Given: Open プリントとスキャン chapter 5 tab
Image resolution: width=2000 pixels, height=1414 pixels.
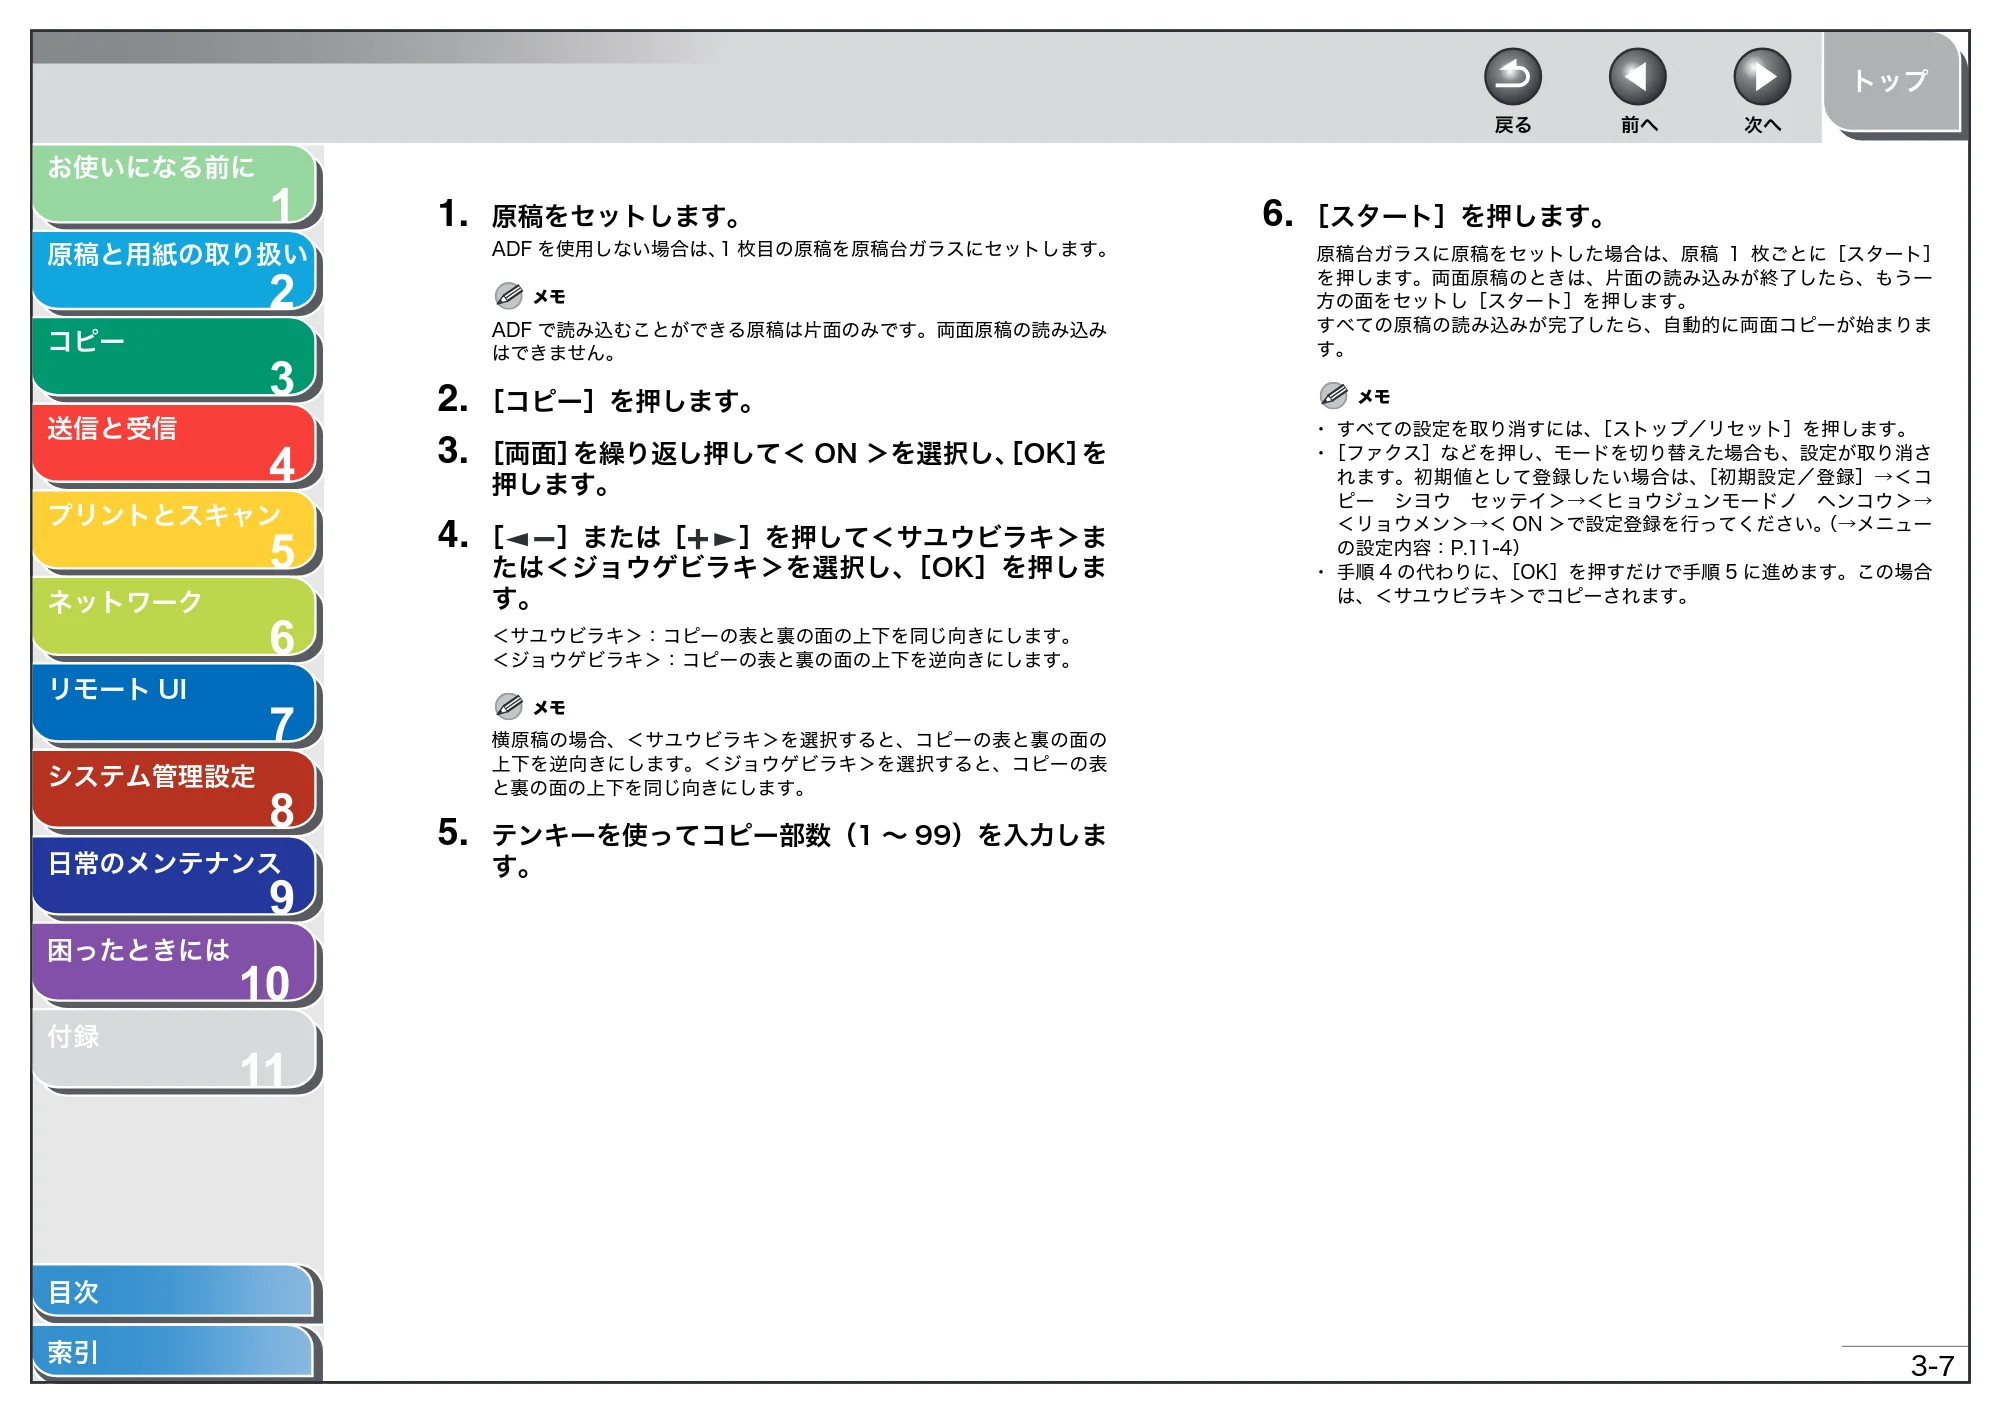Looking at the screenshot, I should (x=175, y=532).
